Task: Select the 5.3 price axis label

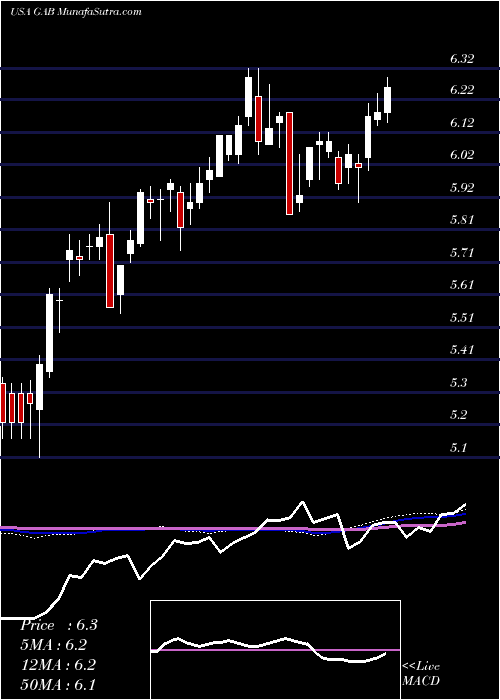Action: [459, 383]
